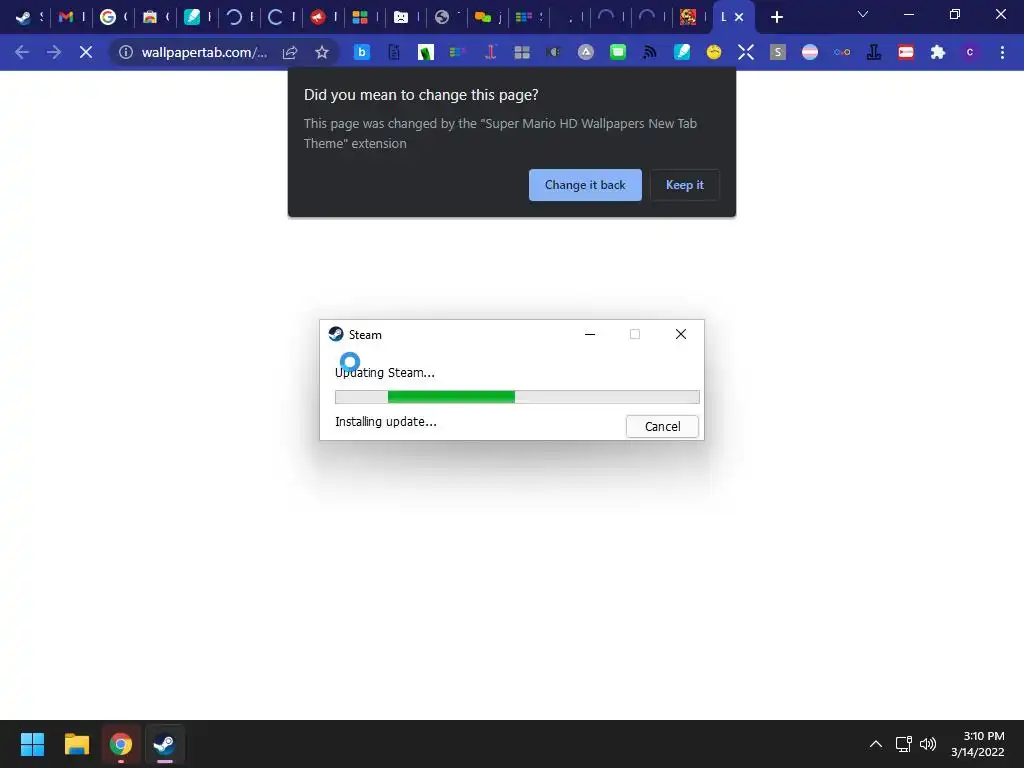
Task: Switch to the Chrome Web Store tab
Action: coord(150,17)
